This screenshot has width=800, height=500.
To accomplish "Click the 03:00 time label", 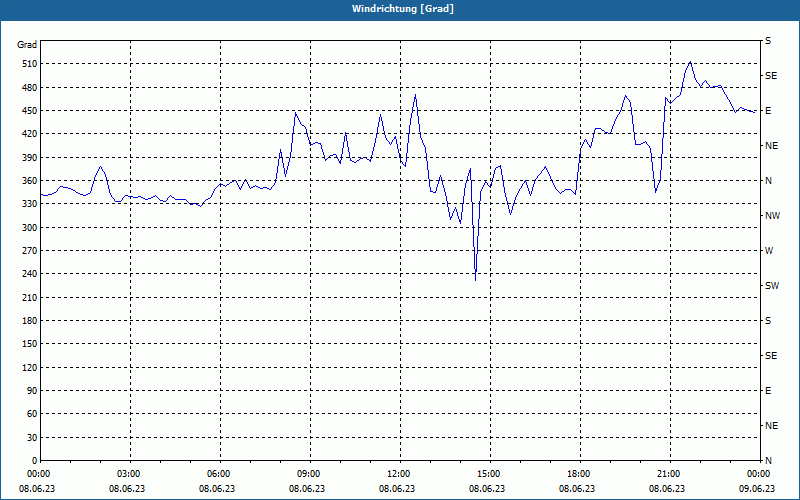I will click(130, 474).
